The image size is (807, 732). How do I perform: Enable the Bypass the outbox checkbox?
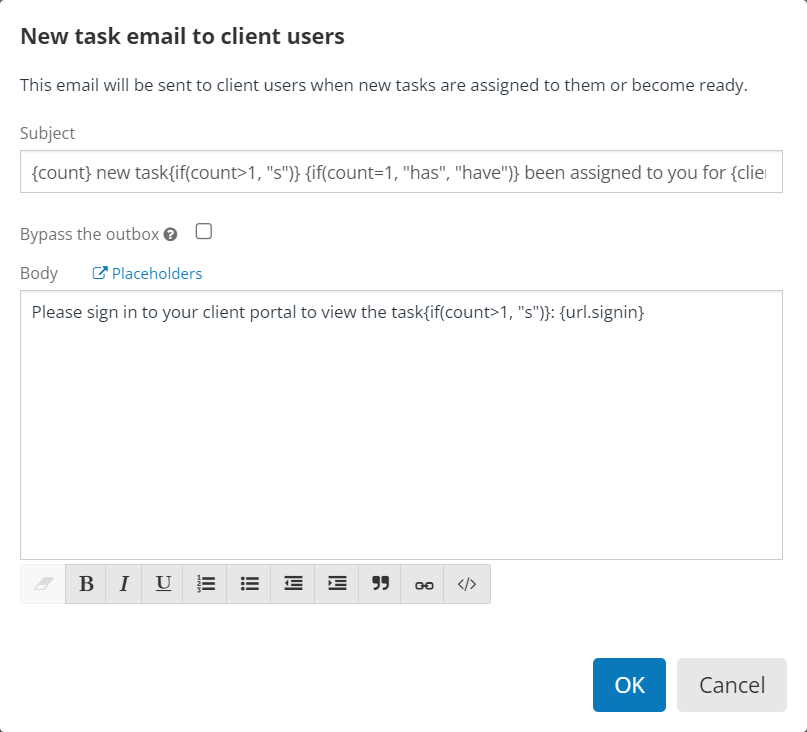click(204, 232)
